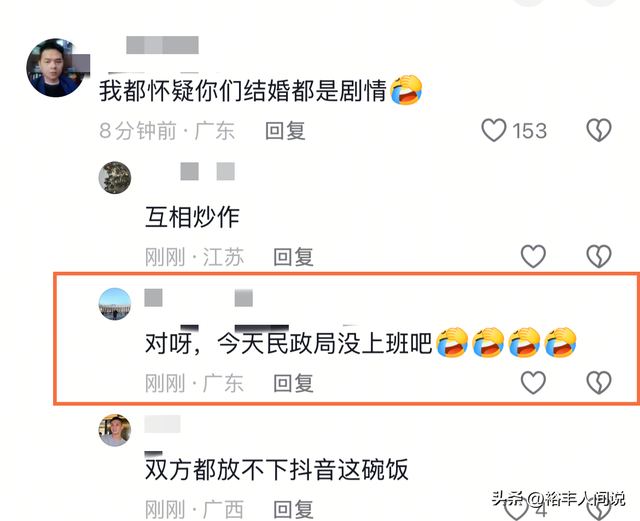Tap the 153 like count
Image resolution: width=640 pixels, height=521 pixels.
529,131
